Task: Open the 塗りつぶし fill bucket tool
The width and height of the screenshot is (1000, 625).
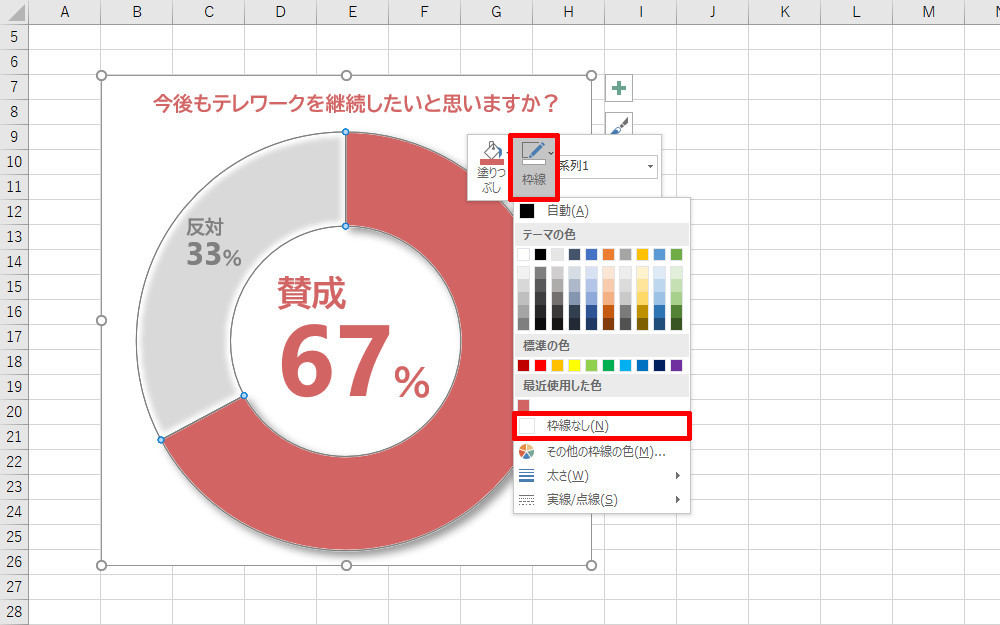Action: coord(491,167)
